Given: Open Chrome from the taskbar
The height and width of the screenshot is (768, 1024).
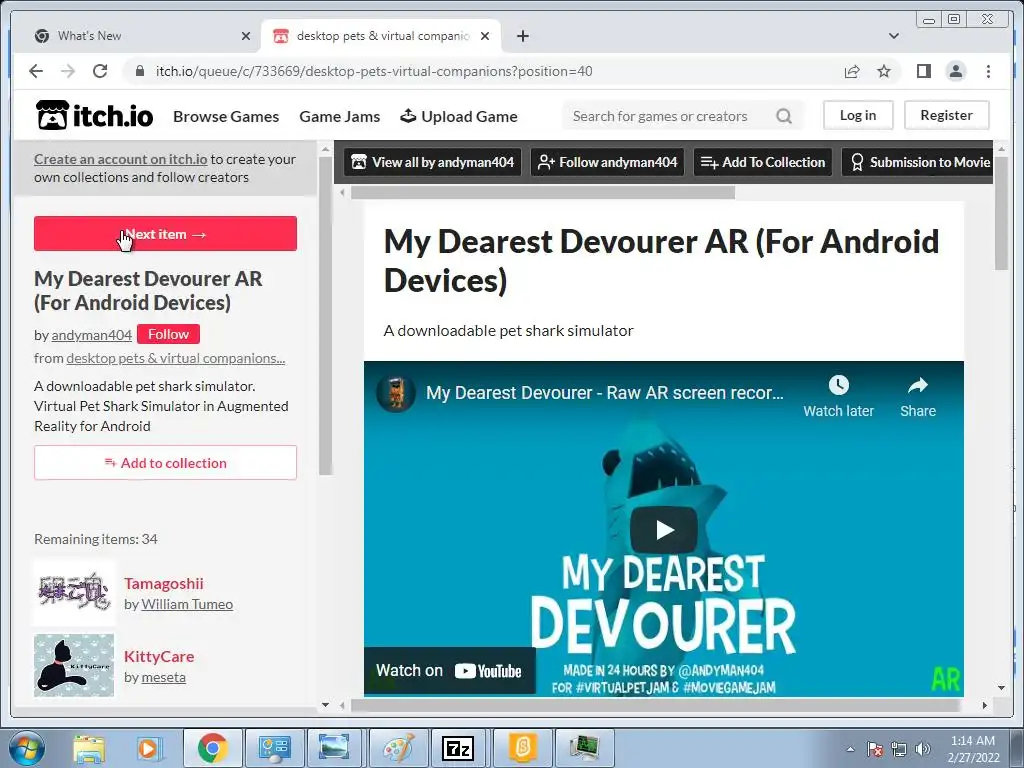Looking at the screenshot, I should coord(212,748).
